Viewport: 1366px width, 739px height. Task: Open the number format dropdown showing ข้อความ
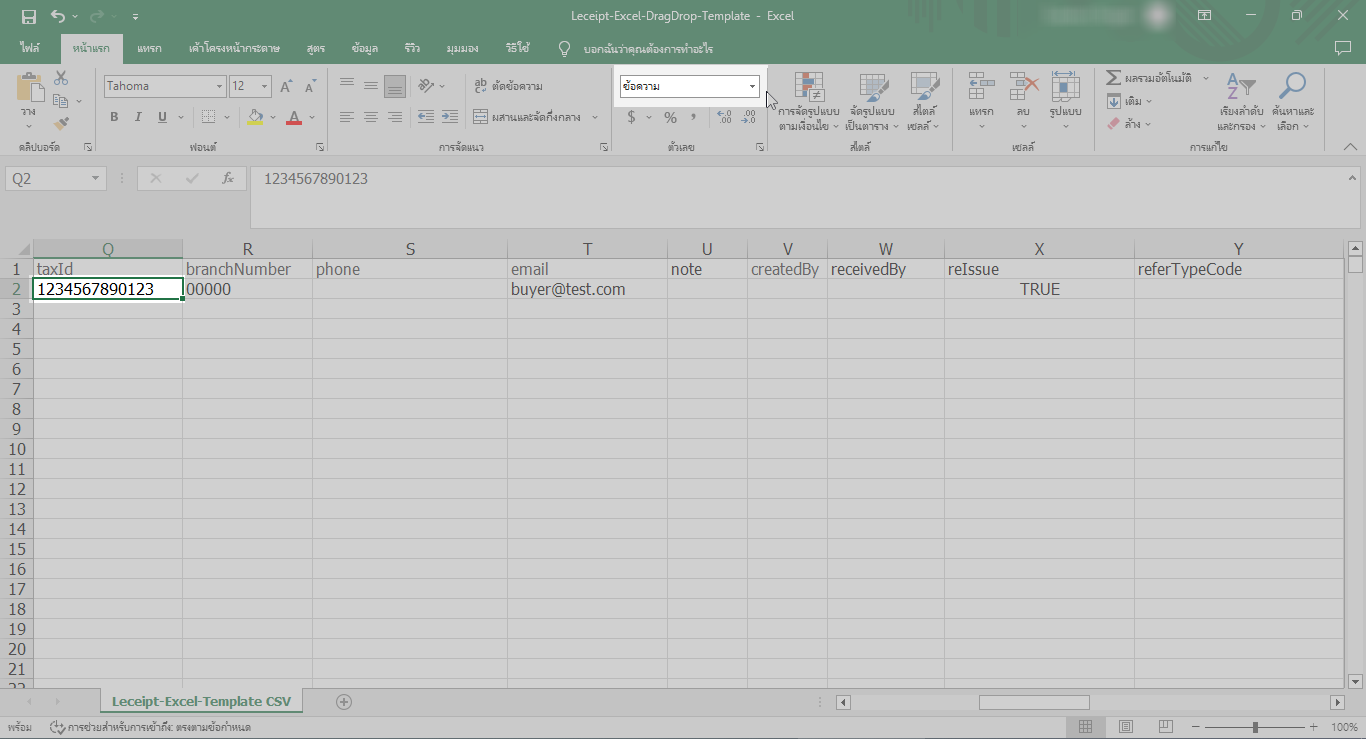click(751, 86)
